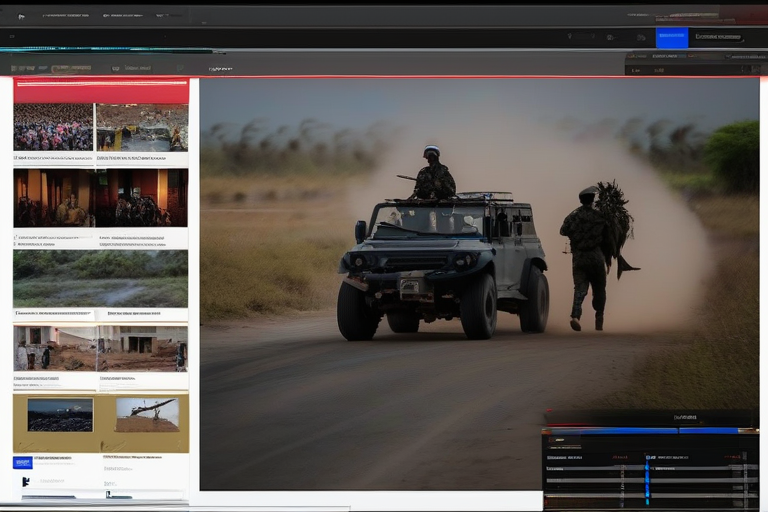The image size is (768, 512).
Task: Click the blue highlighted button in top toolbar
Action: click(671, 38)
